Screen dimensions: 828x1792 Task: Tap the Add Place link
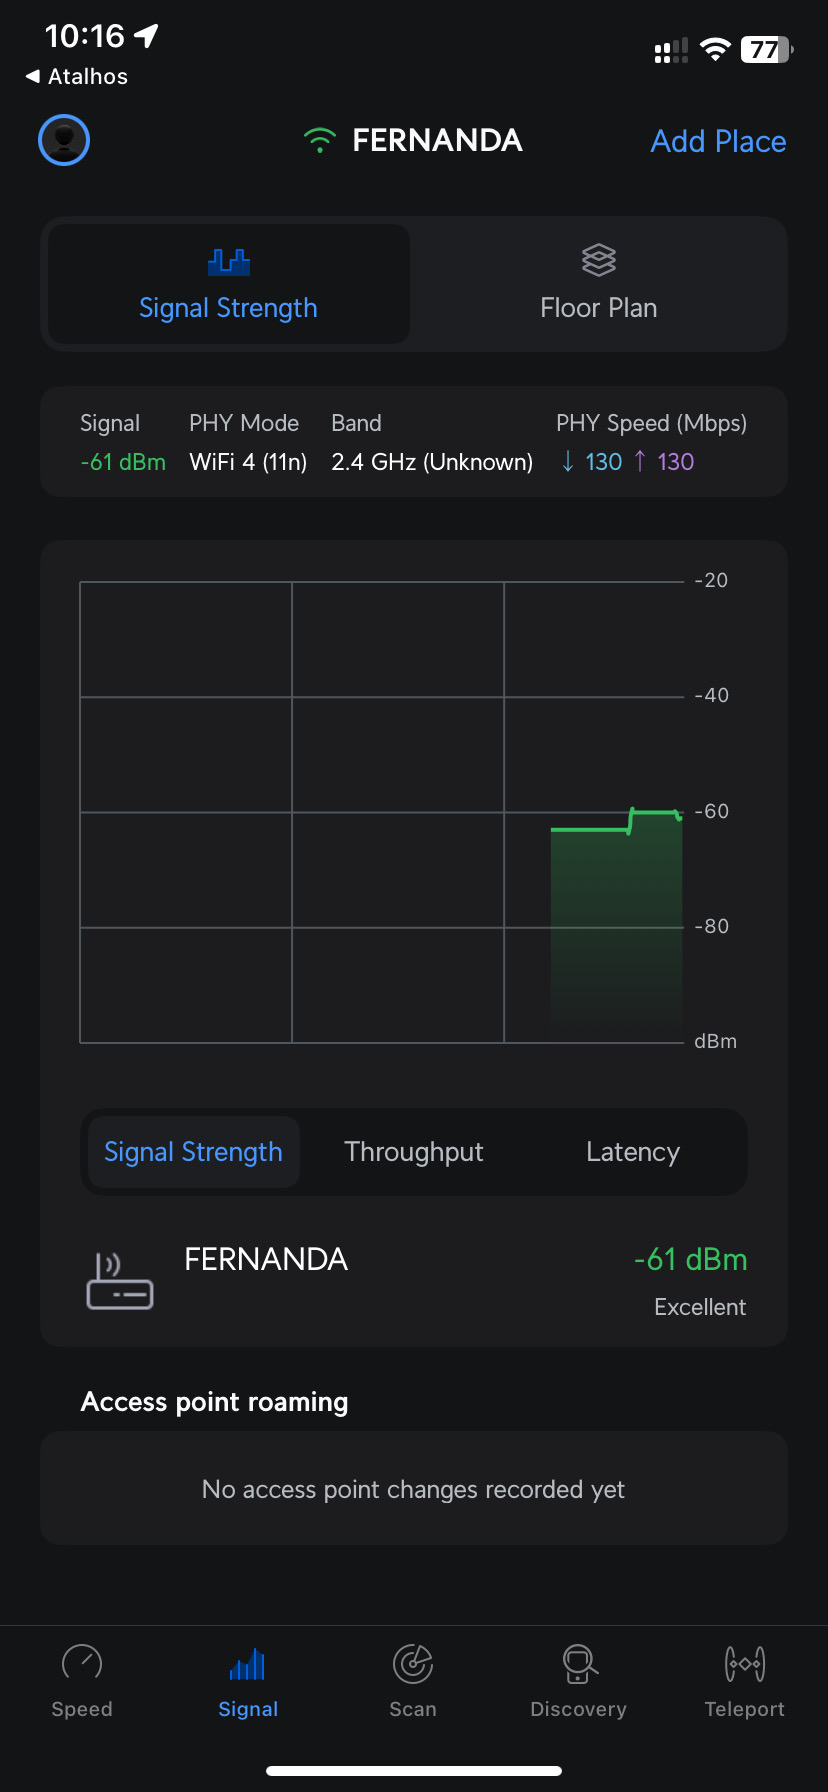coord(718,141)
